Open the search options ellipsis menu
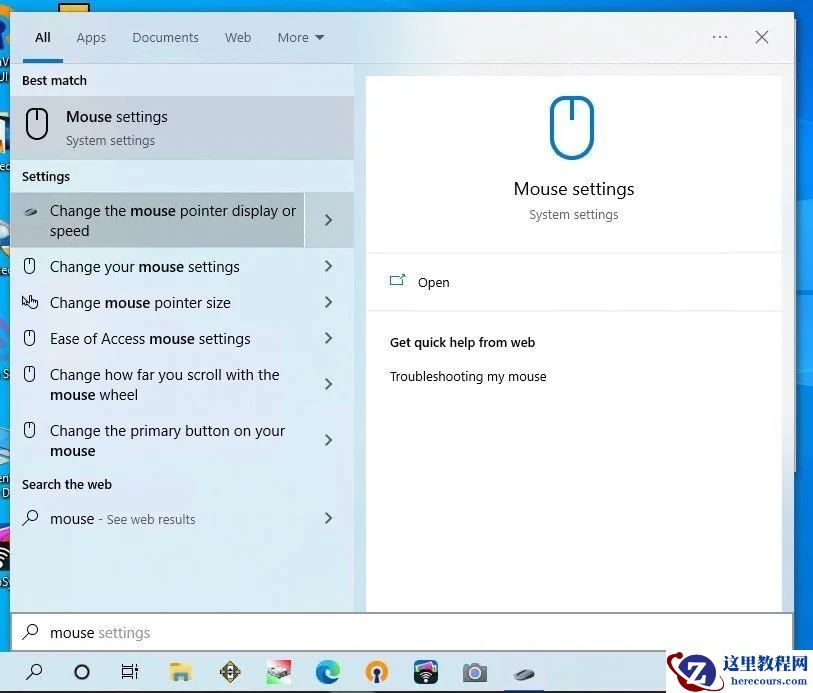The height and width of the screenshot is (693, 813). 719,37
